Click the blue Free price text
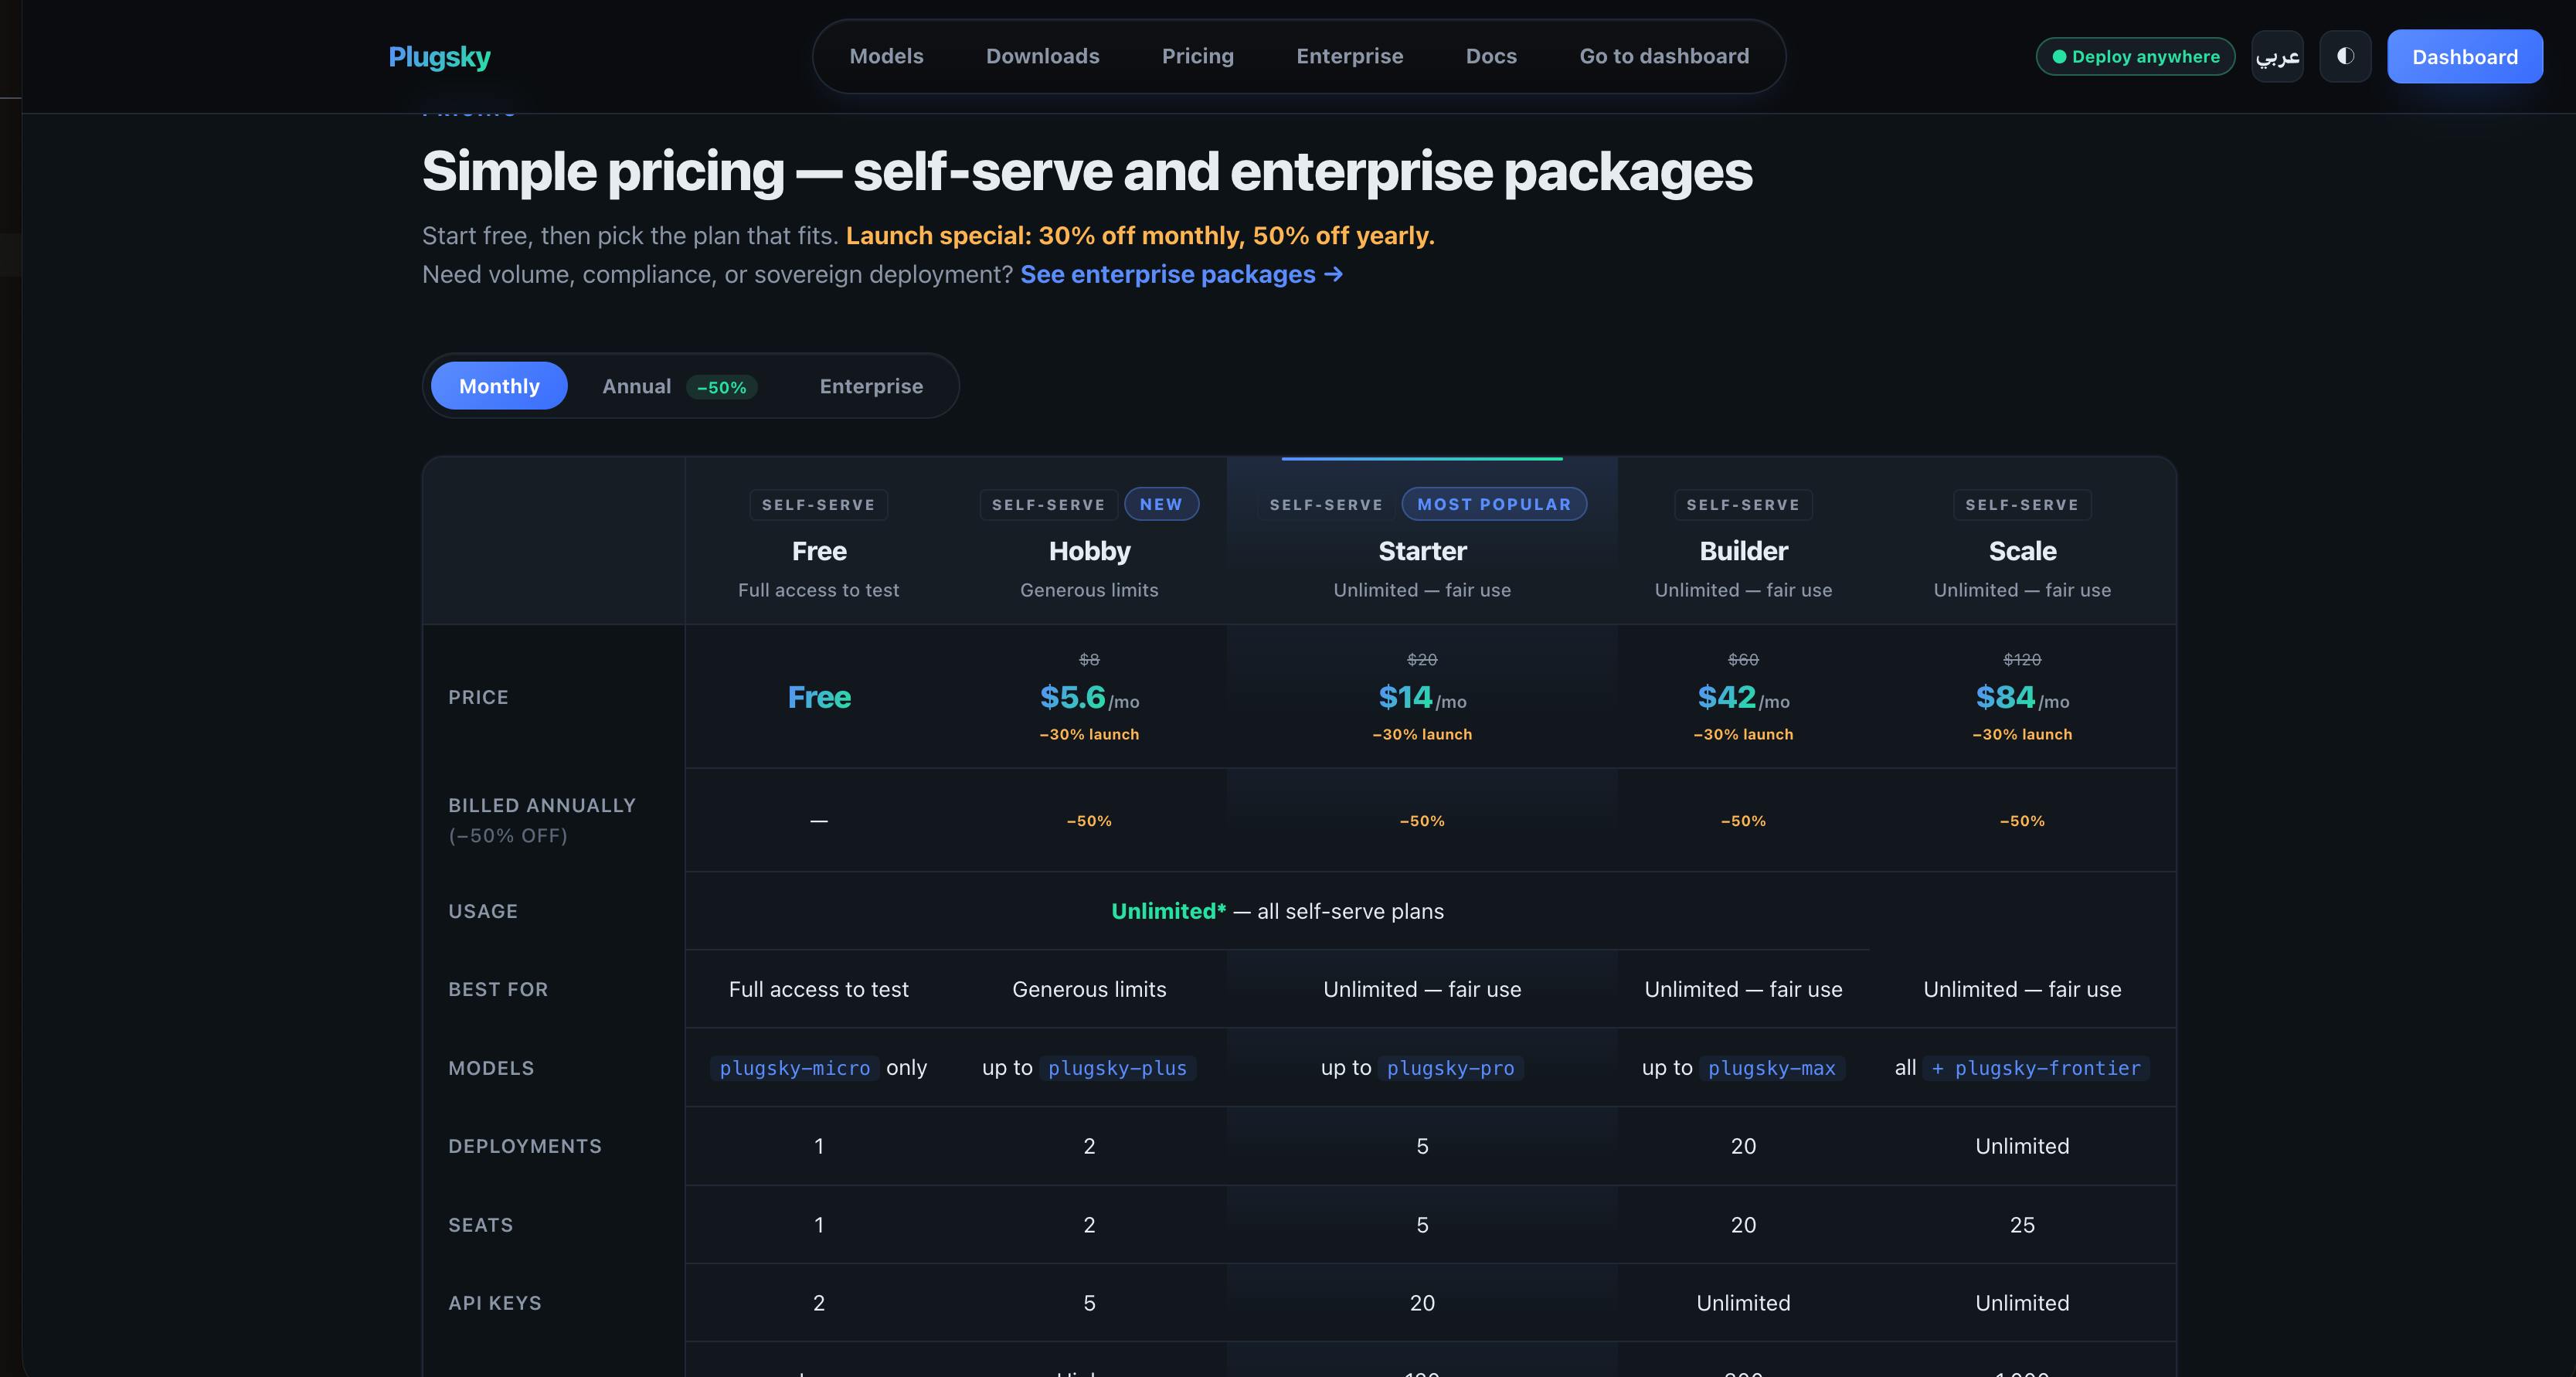This screenshot has height=1377, width=2576. click(x=819, y=697)
